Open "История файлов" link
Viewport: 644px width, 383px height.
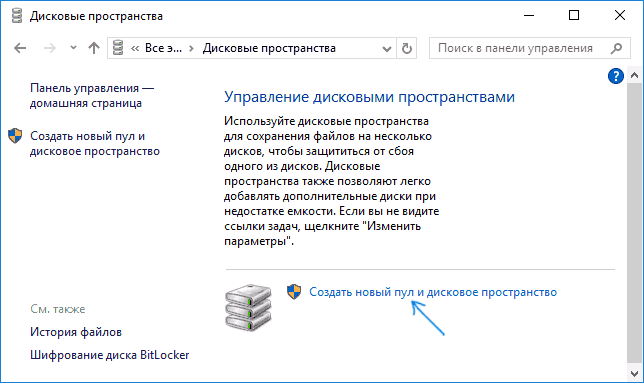click(76, 332)
